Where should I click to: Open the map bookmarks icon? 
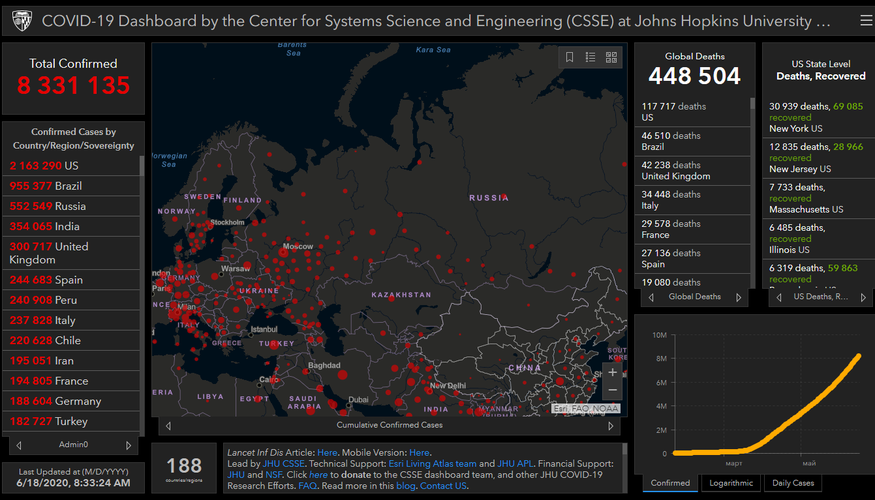[x=569, y=58]
